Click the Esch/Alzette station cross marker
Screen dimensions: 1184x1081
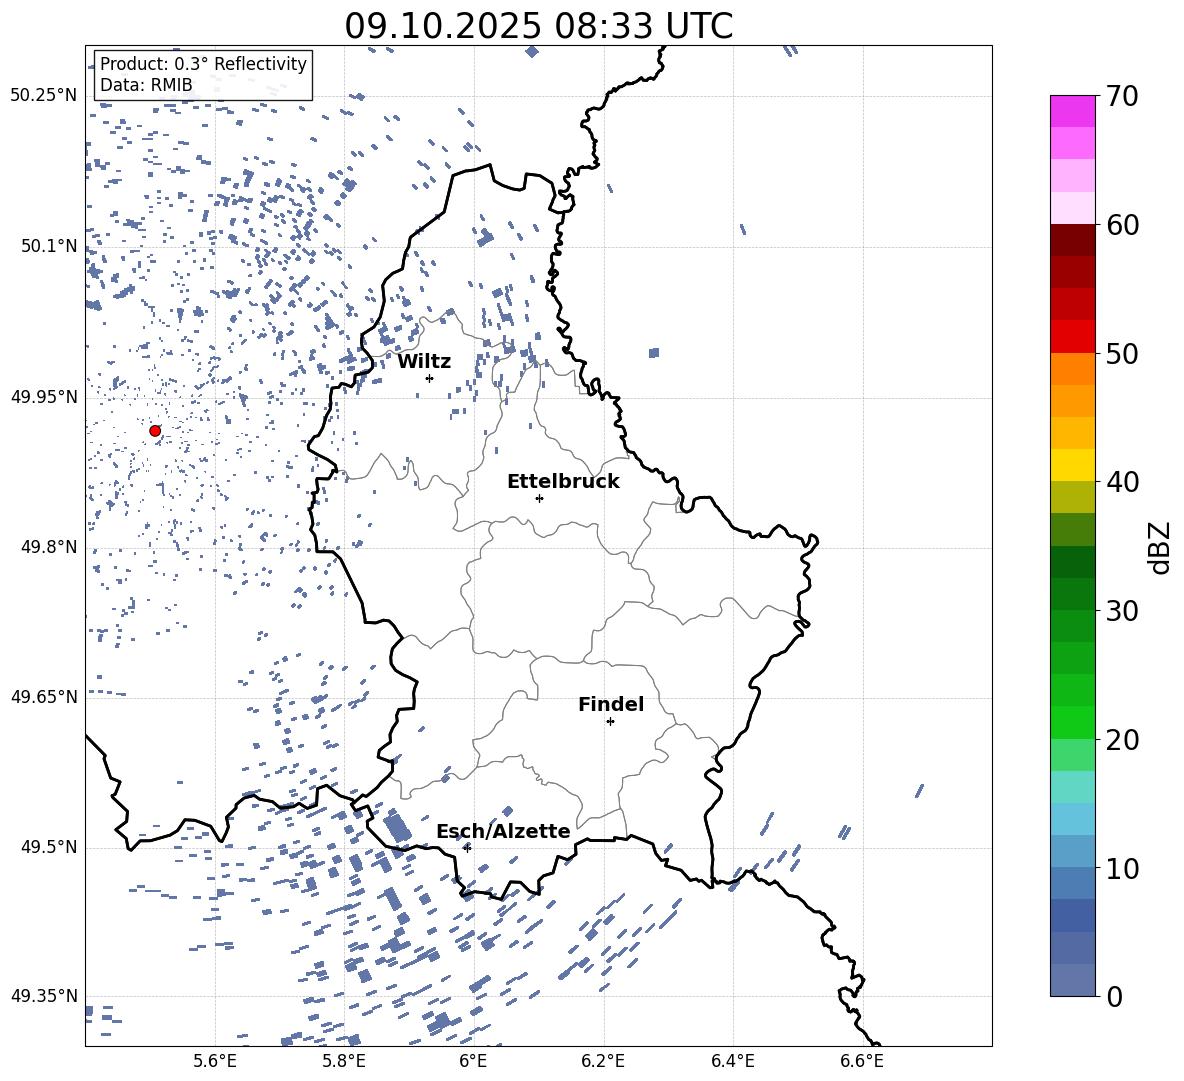point(467,848)
